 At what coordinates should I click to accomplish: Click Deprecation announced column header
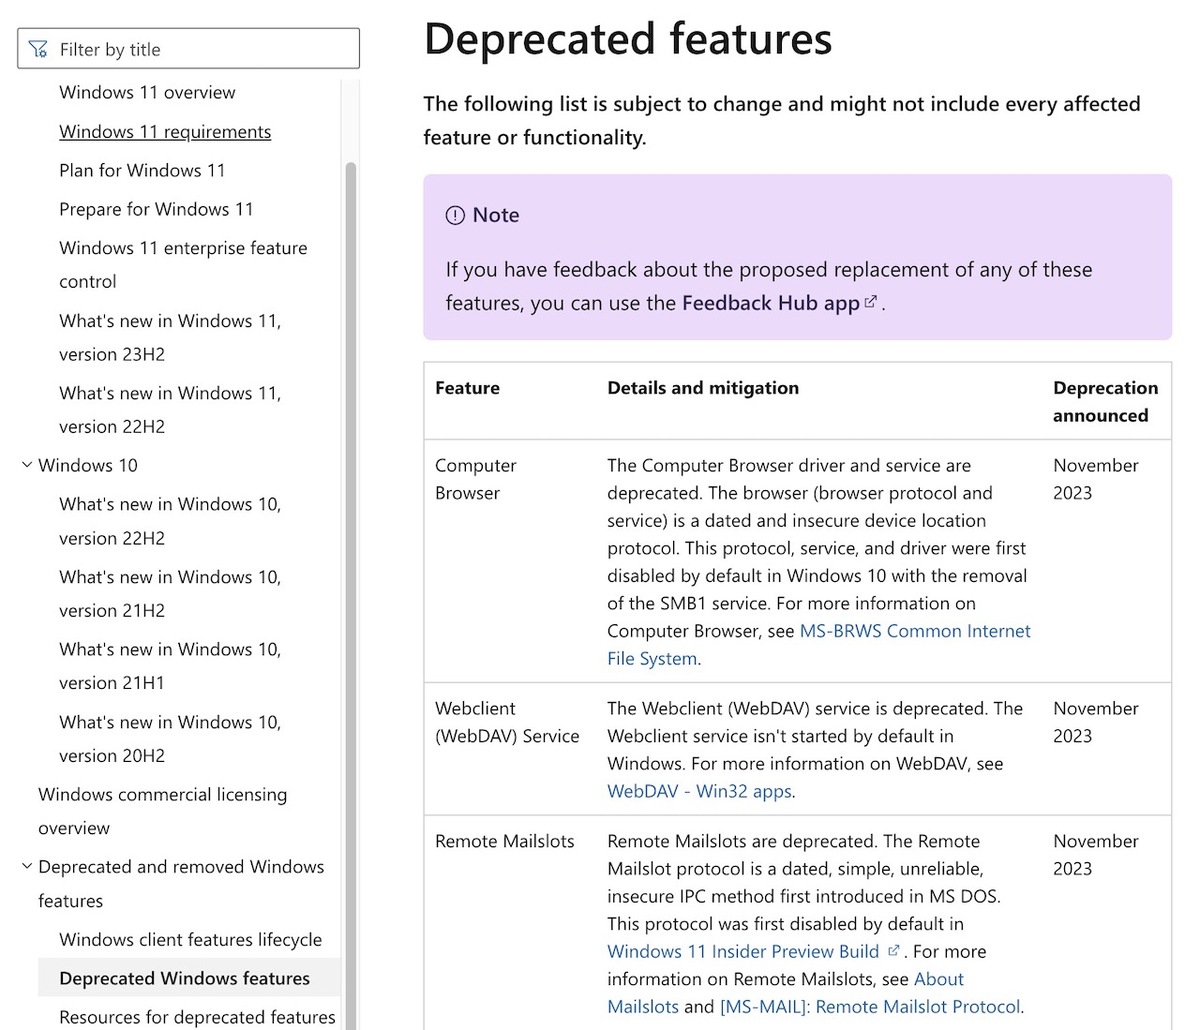pos(1105,402)
